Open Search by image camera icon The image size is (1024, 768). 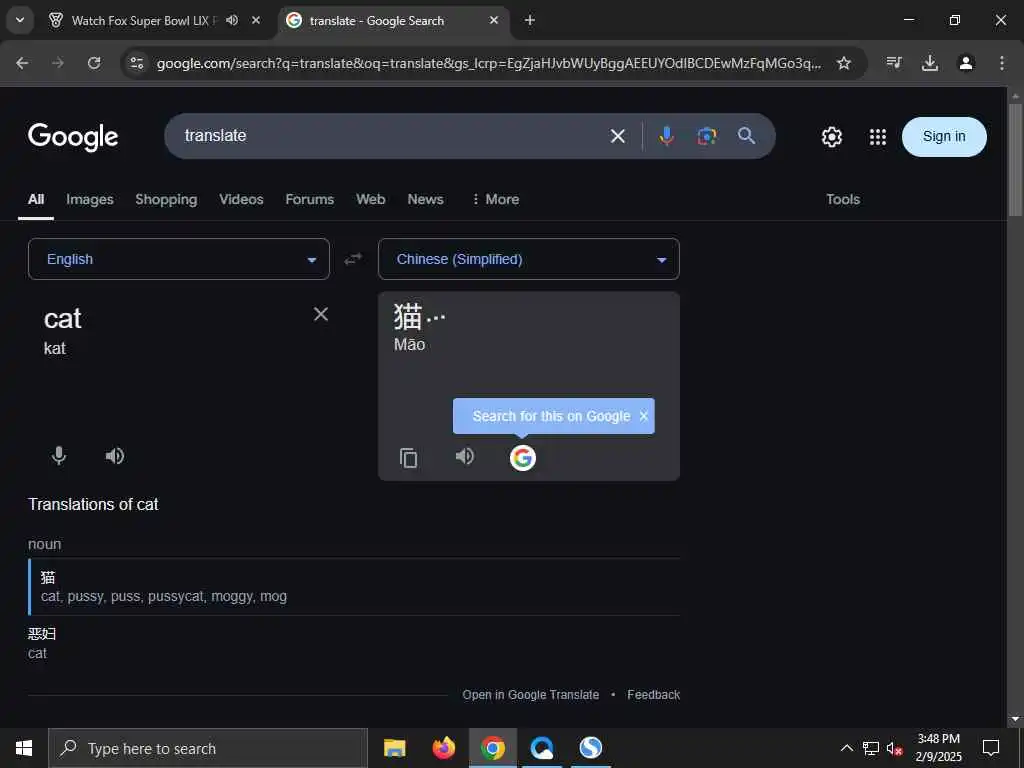707,136
